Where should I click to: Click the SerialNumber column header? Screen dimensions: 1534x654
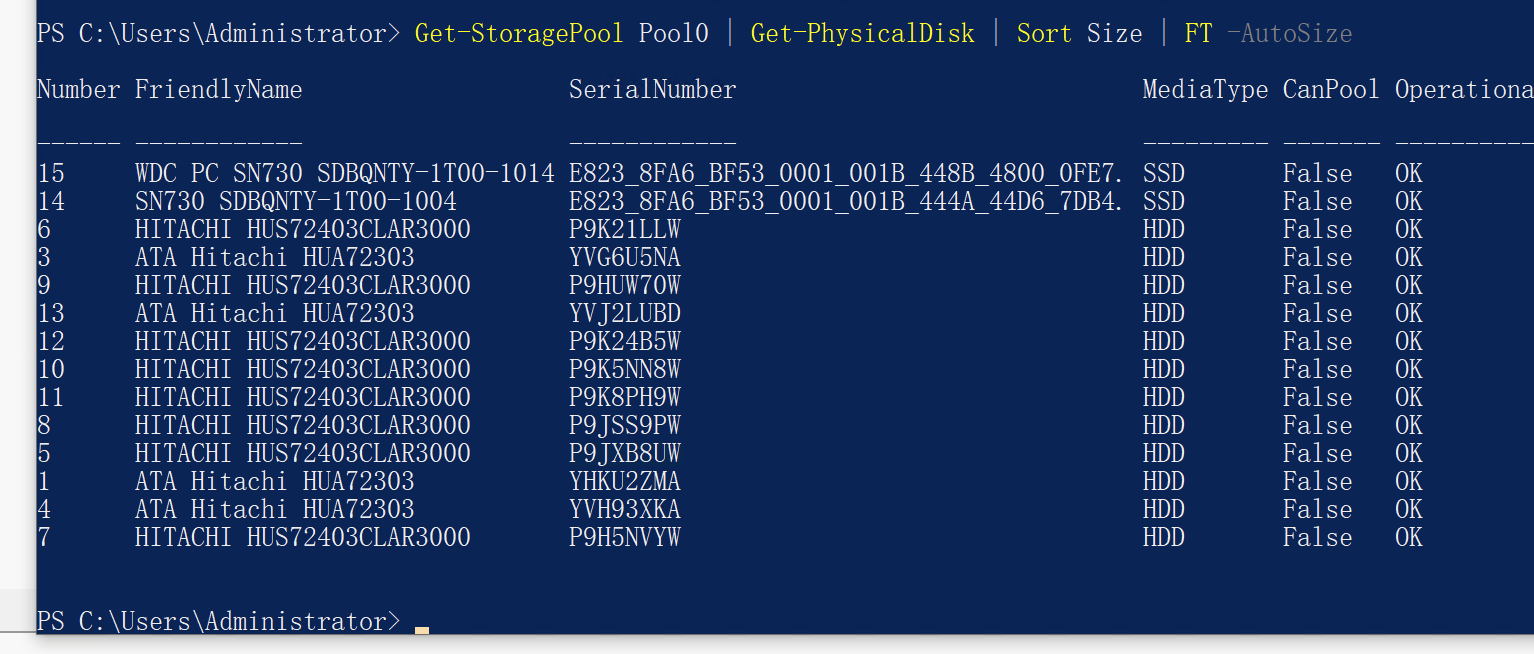(x=652, y=90)
